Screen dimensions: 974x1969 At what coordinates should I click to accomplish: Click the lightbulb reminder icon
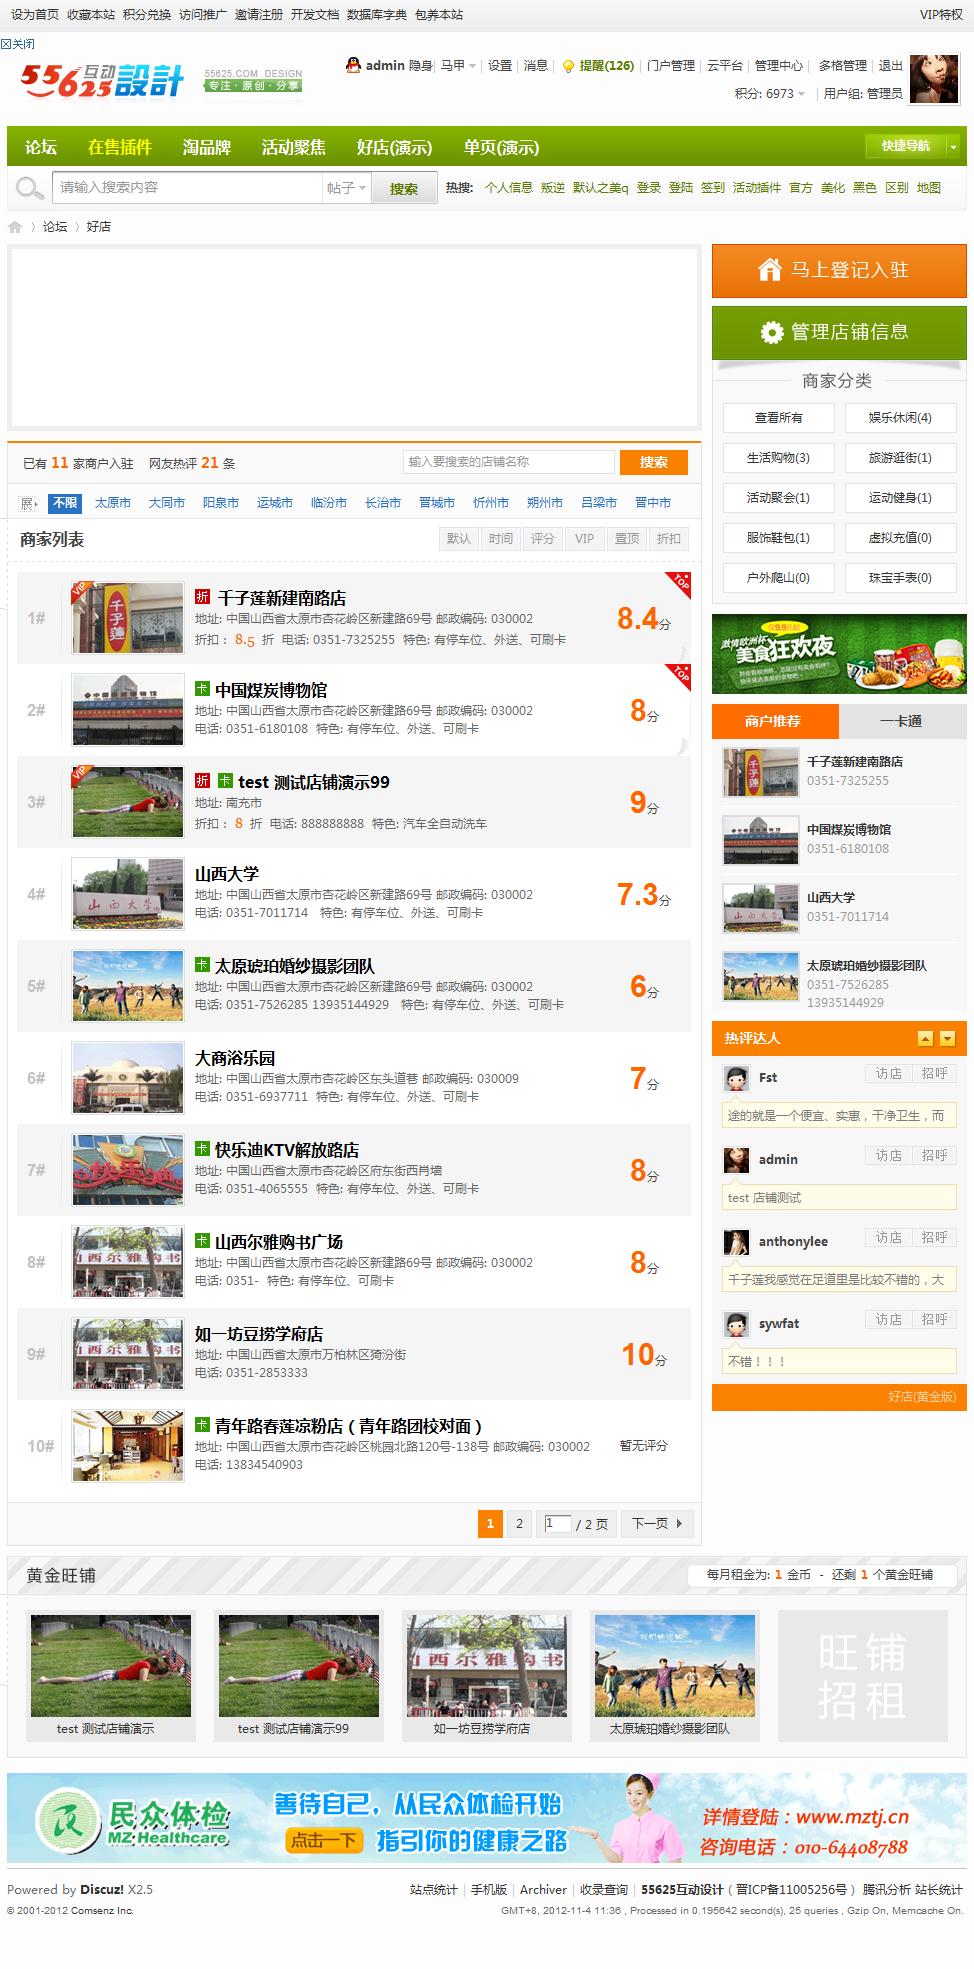coord(568,66)
